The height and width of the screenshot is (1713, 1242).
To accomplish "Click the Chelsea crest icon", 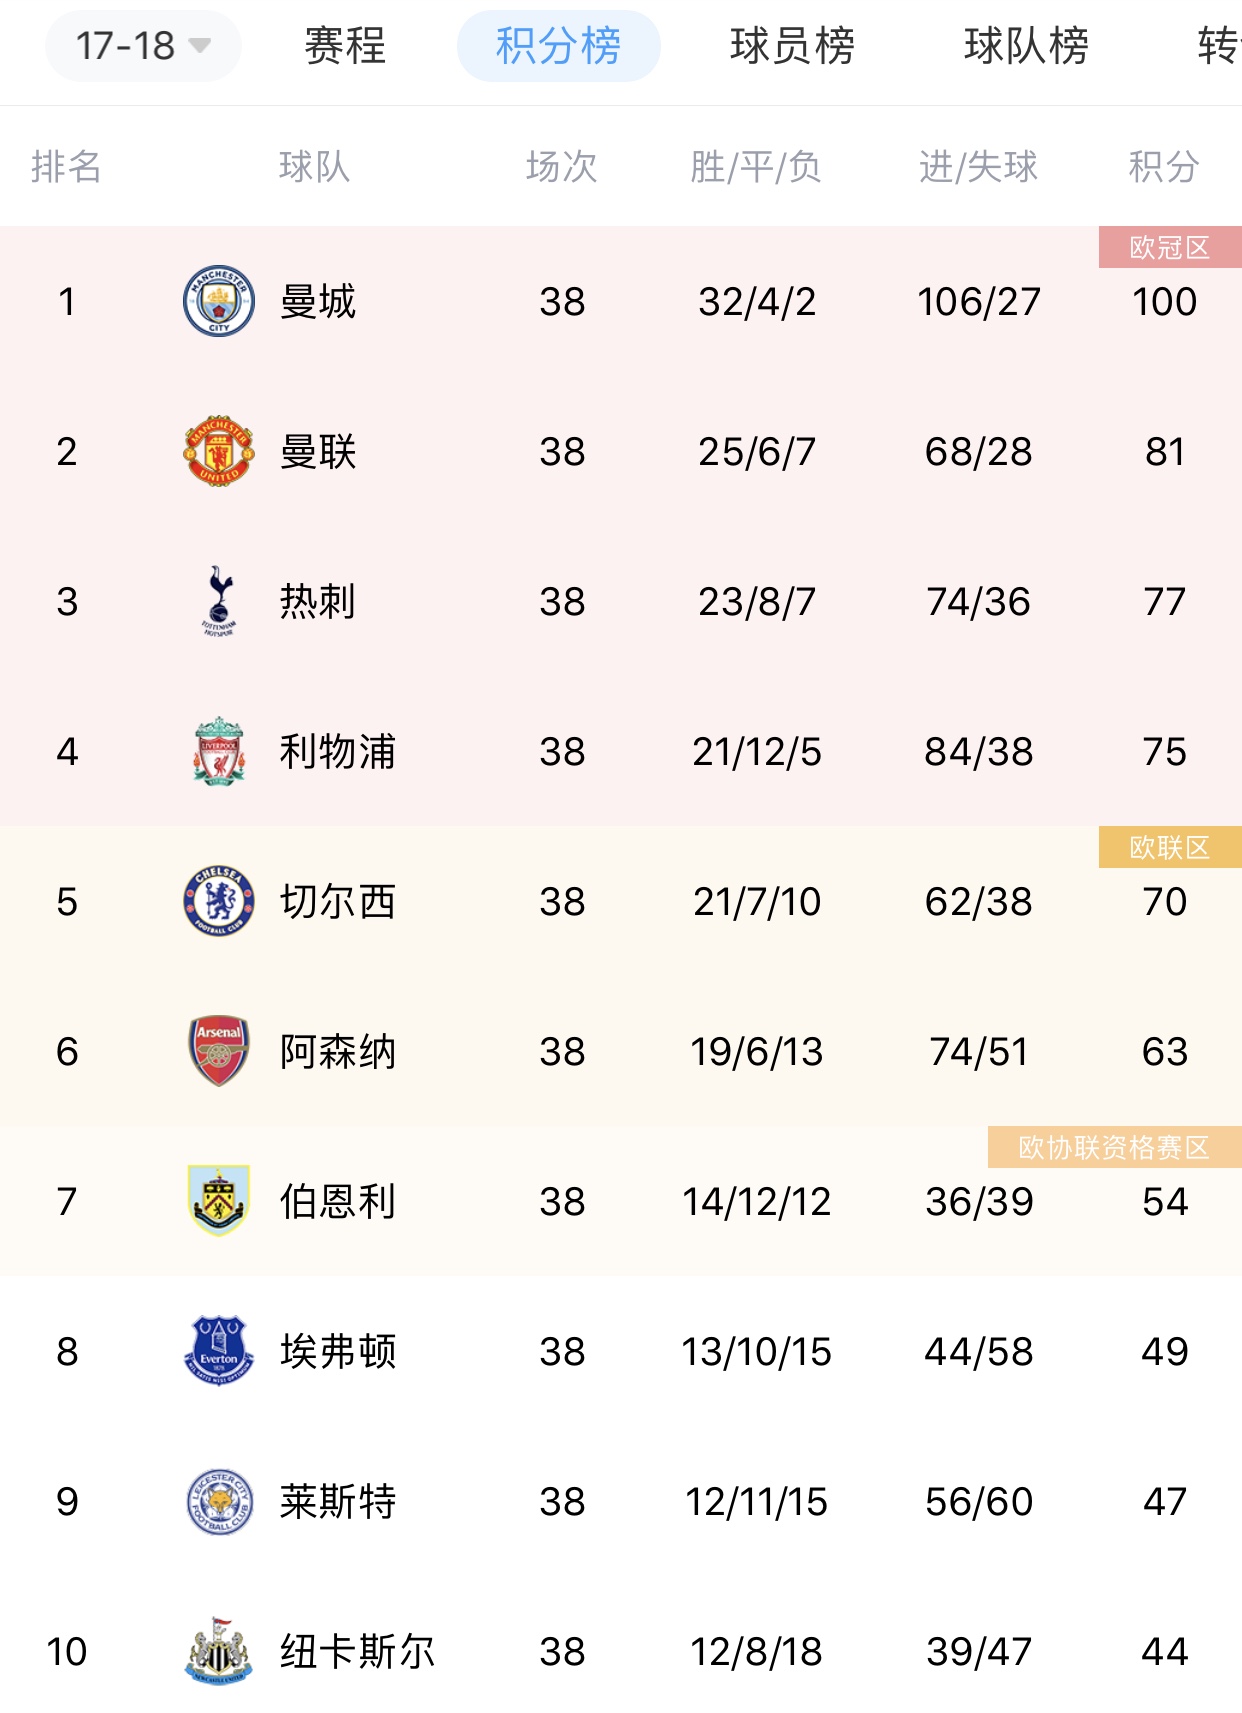I will point(219,901).
